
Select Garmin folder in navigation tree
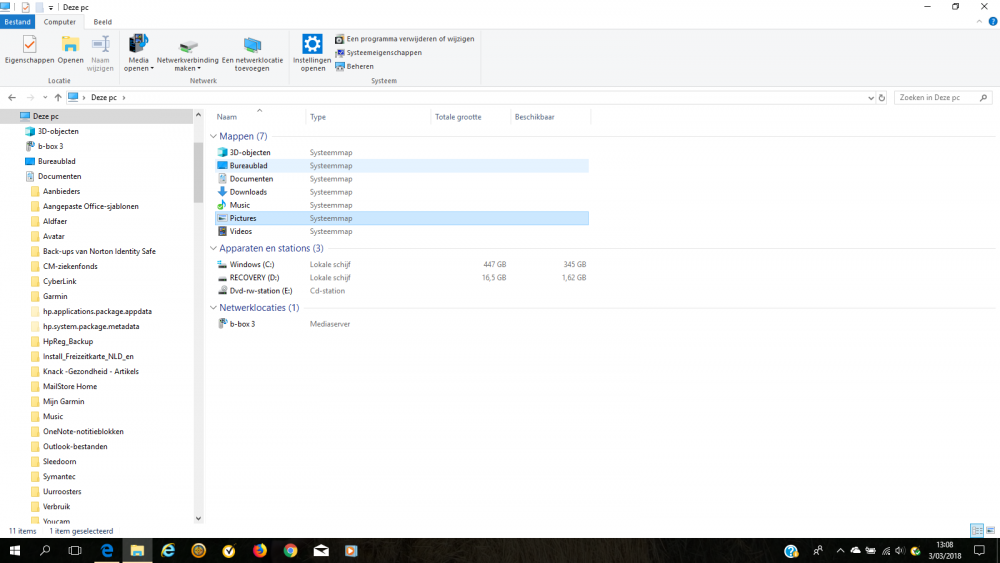click(55, 296)
